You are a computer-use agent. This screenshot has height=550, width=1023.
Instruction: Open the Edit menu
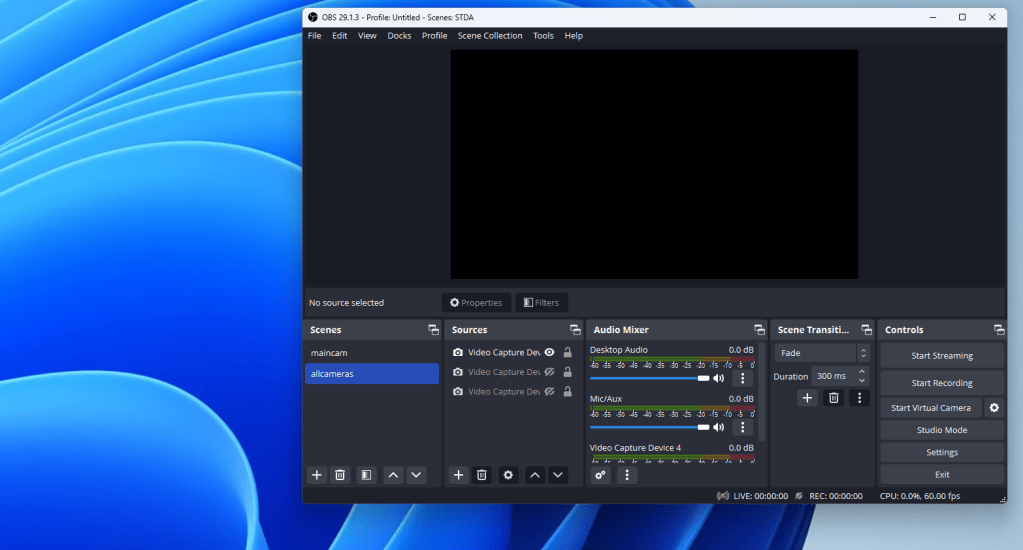point(339,36)
